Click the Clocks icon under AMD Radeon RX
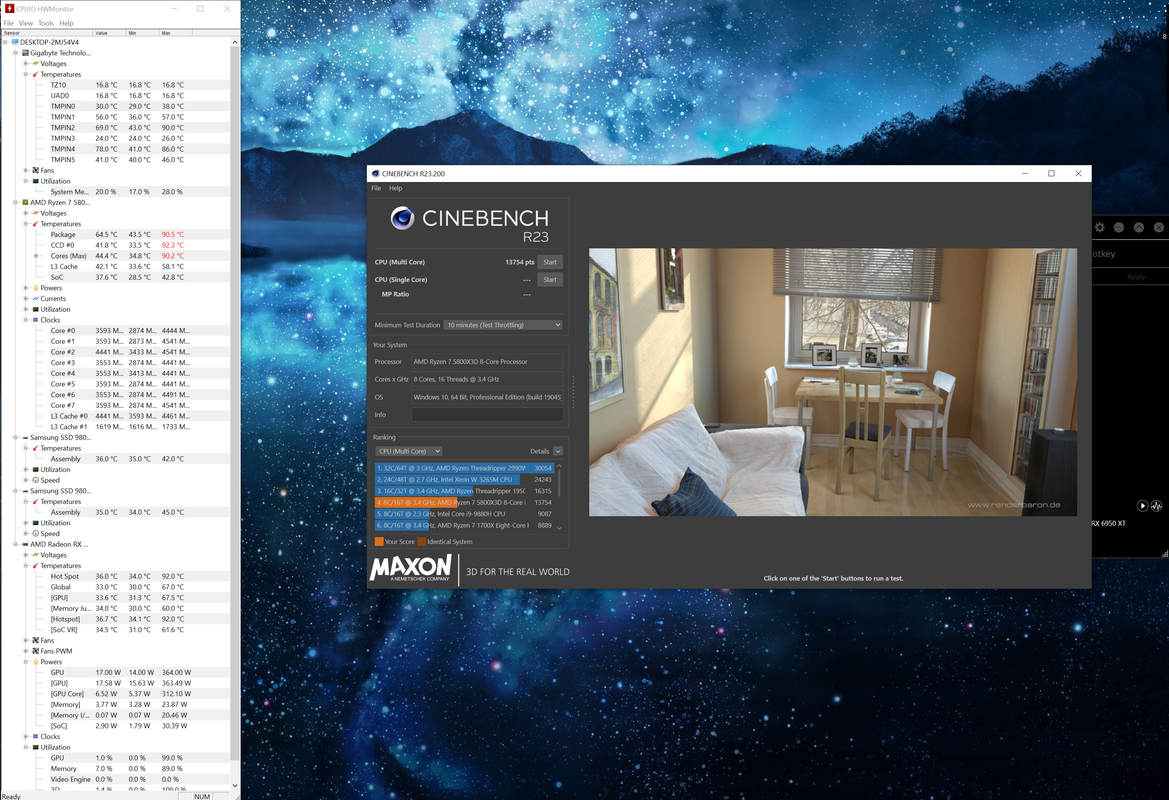The image size is (1169, 800). [35, 737]
